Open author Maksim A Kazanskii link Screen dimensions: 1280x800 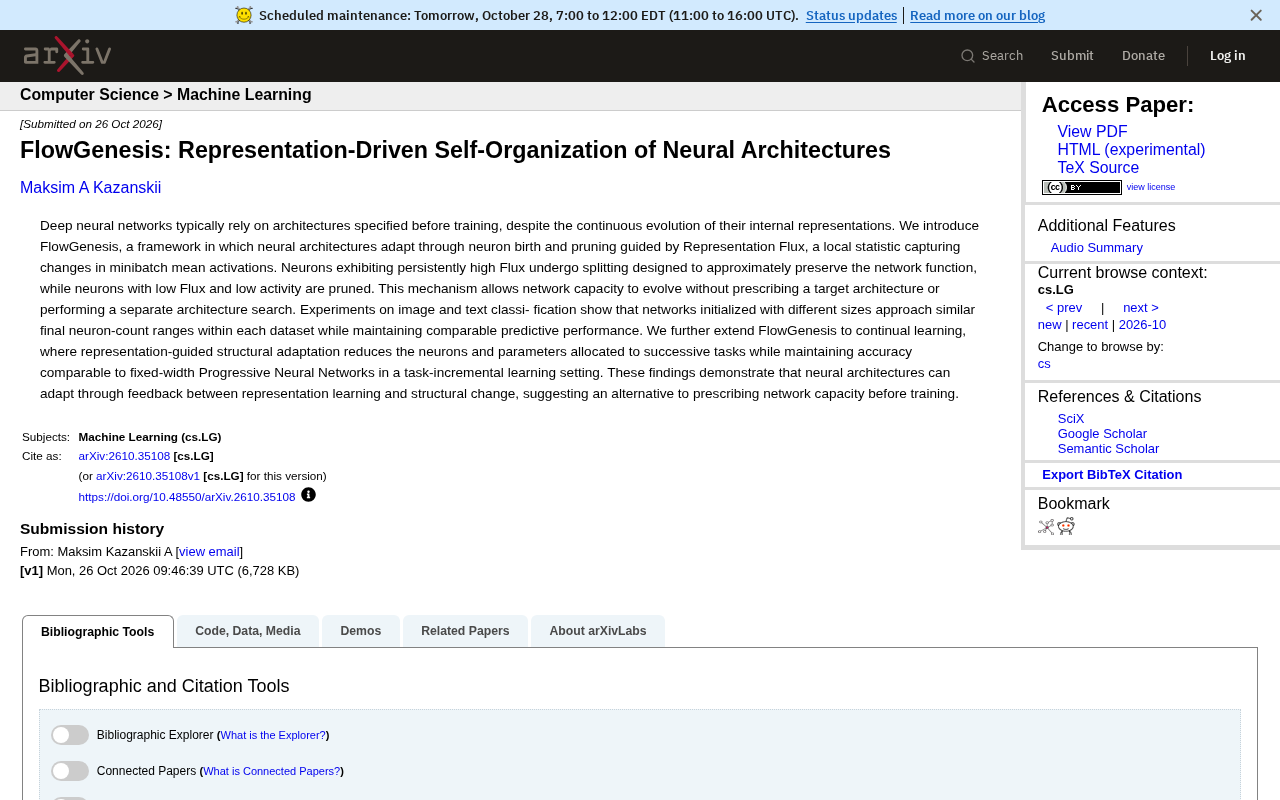90,188
